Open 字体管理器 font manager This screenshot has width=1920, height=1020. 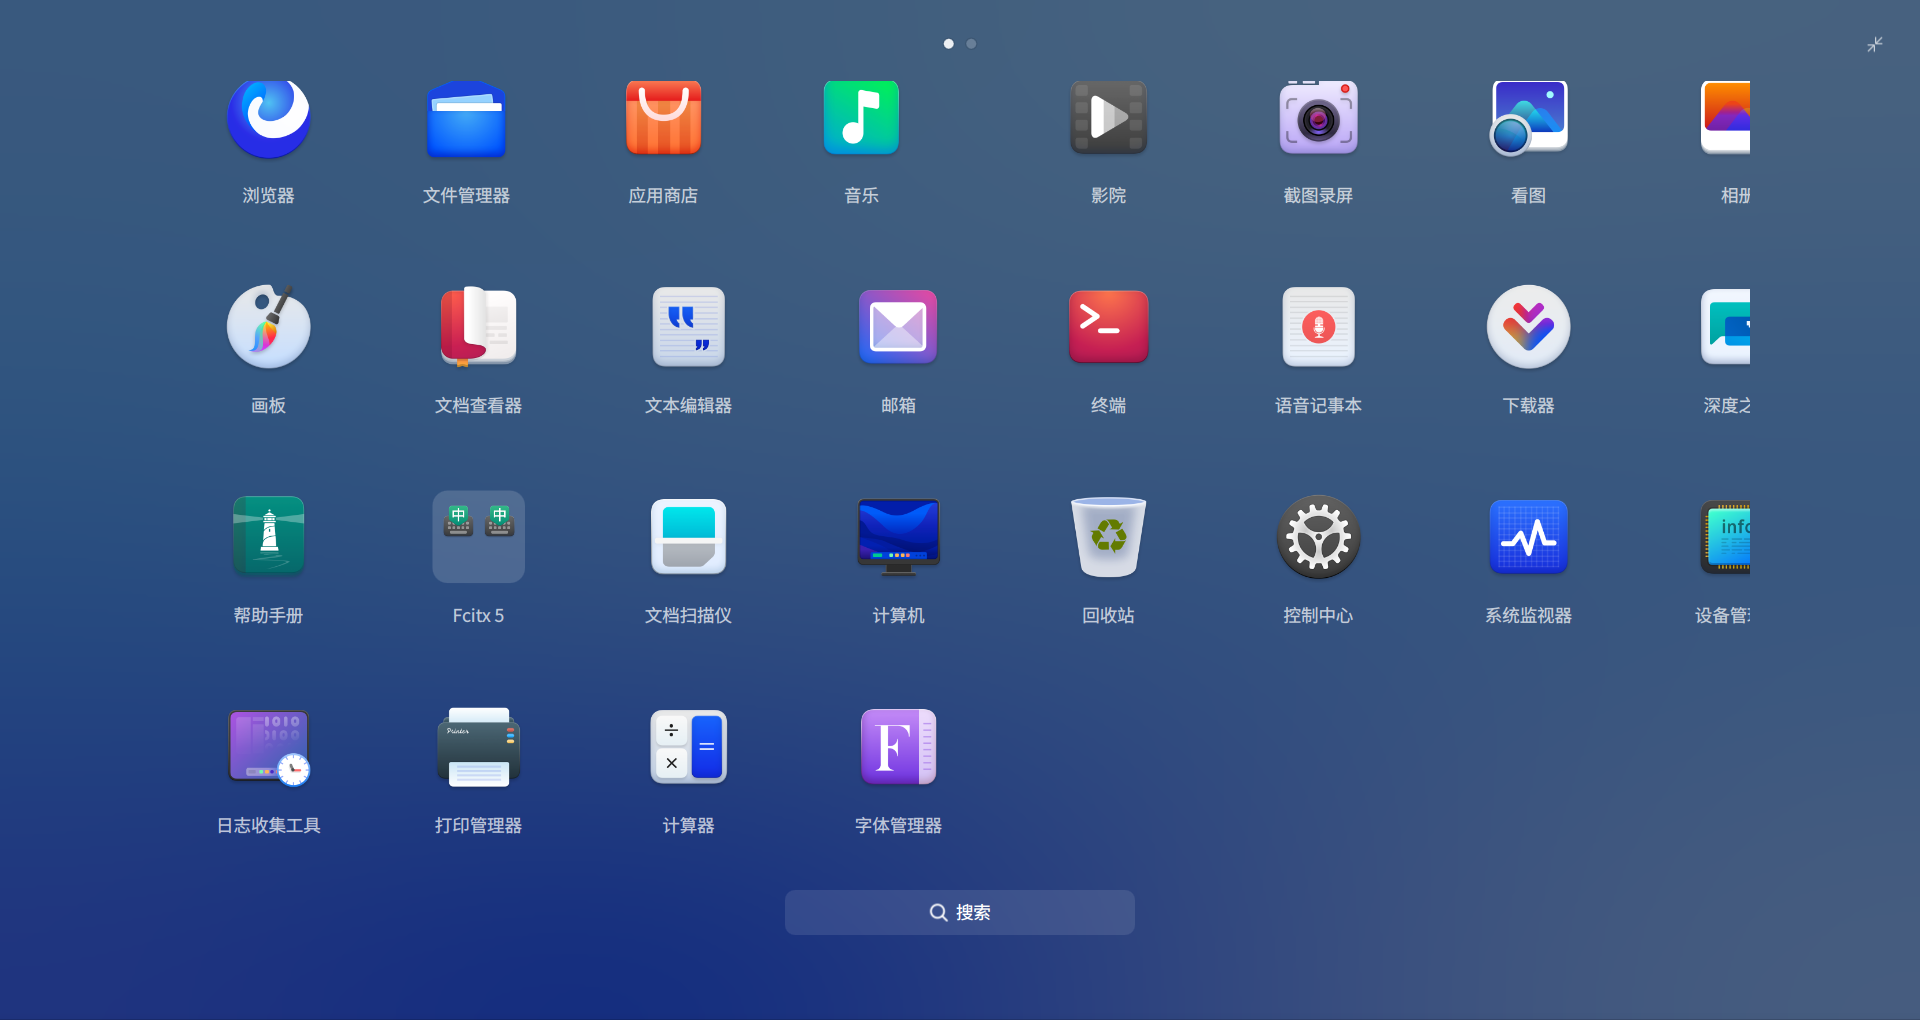898,747
